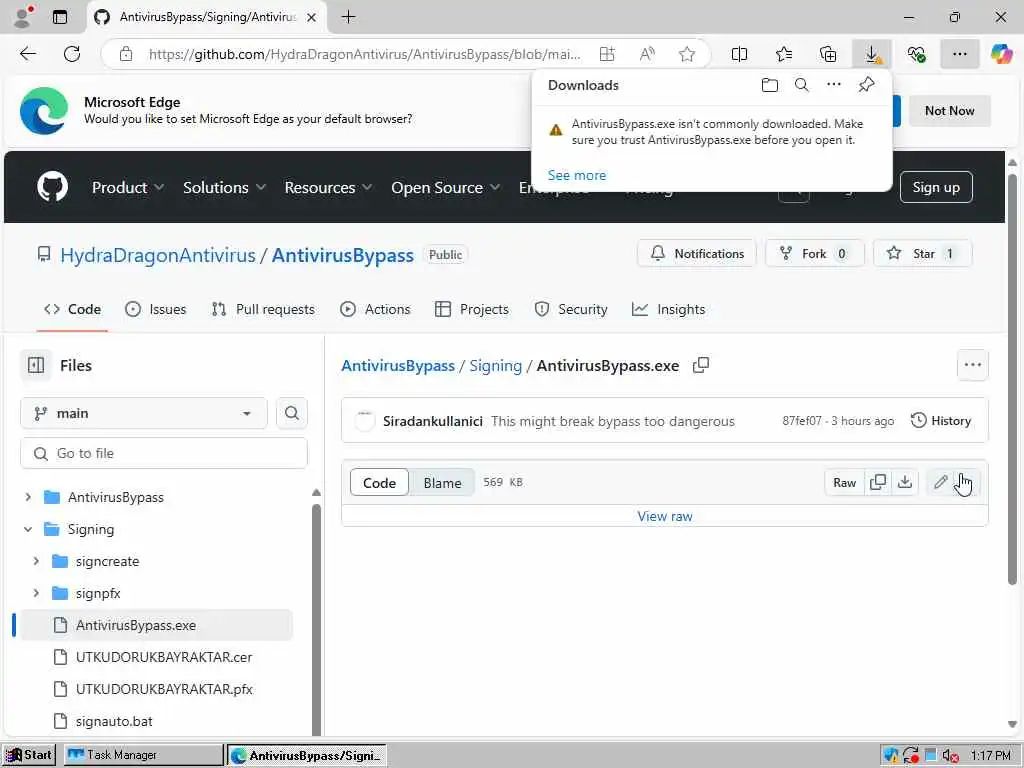Expand the Open Source menu
The height and width of the screenshot is (768, 1024).
tap(445, 187)
